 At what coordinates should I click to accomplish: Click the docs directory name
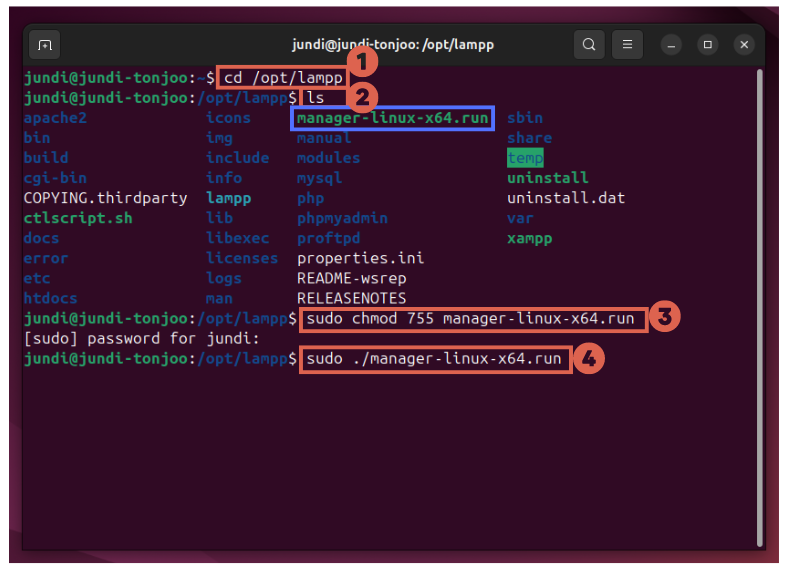click(42, 238)
